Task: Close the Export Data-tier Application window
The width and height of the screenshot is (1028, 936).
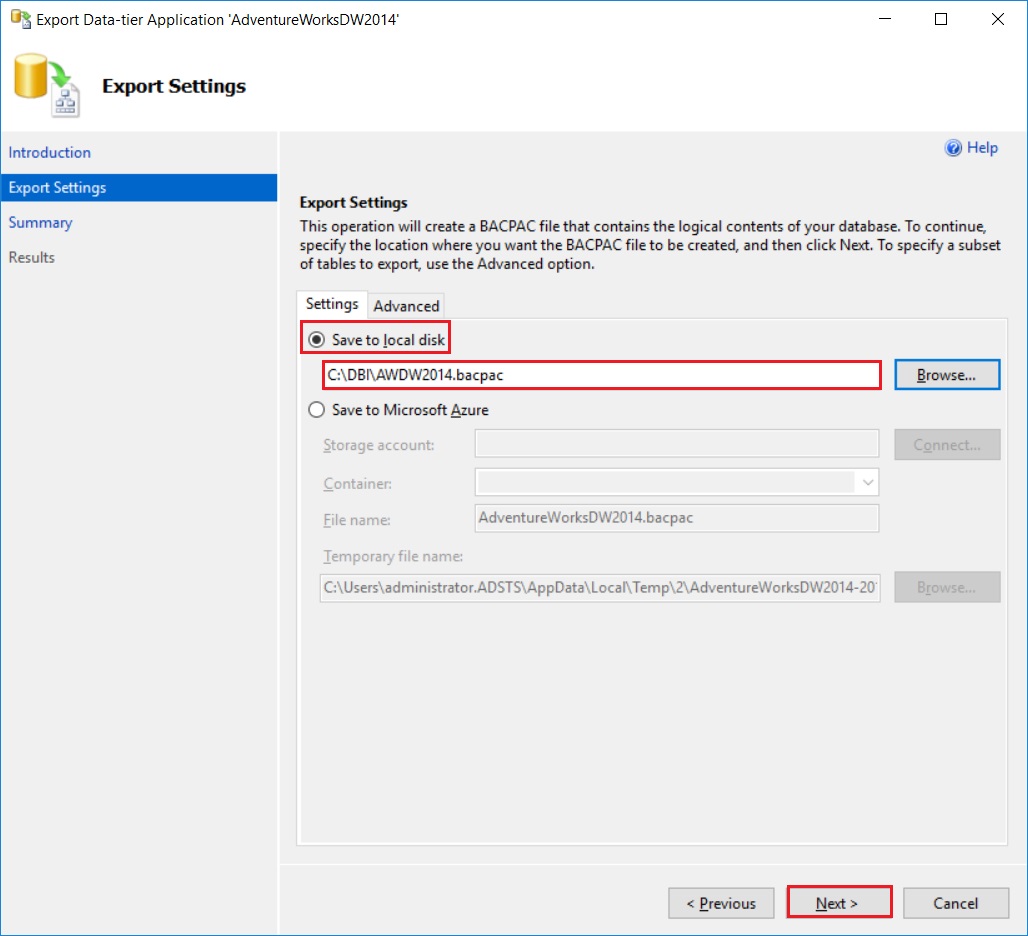Action: [998, 19]
